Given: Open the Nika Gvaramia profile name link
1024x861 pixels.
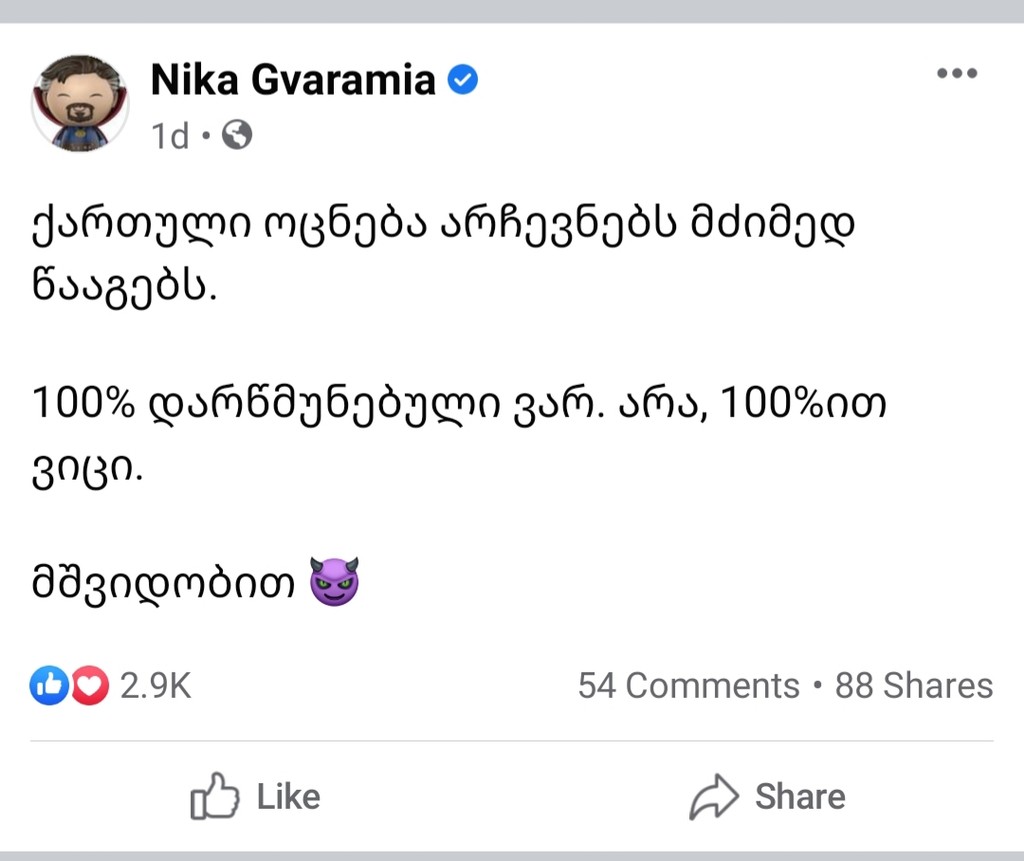Looking at the screenshot, I should point(293,80).
